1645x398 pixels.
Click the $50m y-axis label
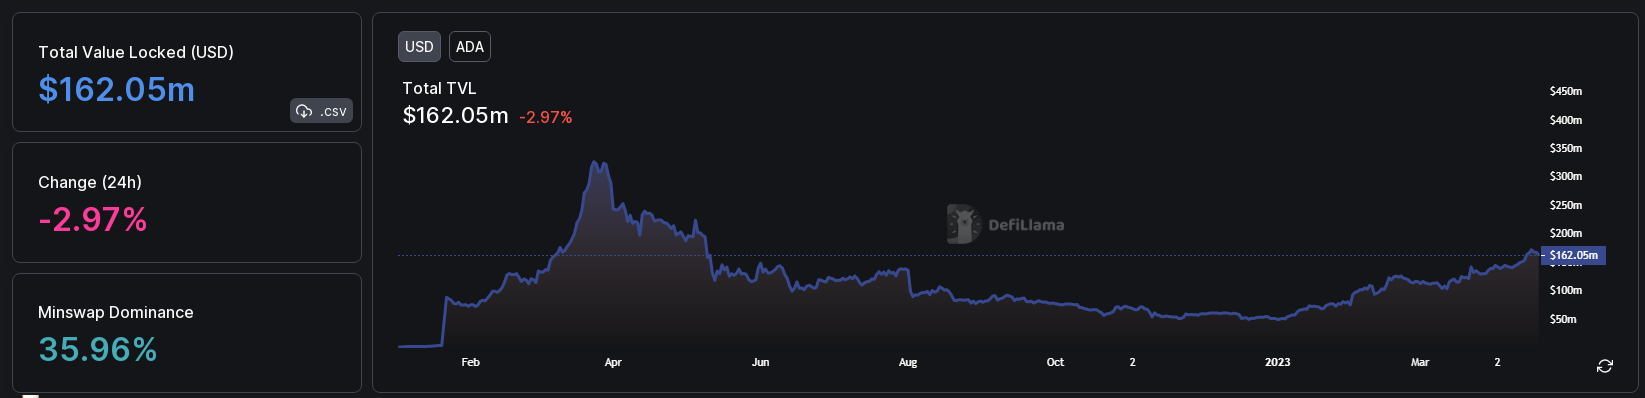(1563, 319)
